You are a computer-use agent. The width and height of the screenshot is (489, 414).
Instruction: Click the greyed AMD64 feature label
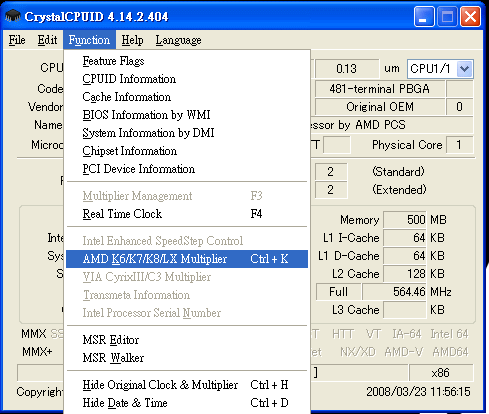(450, 352)
